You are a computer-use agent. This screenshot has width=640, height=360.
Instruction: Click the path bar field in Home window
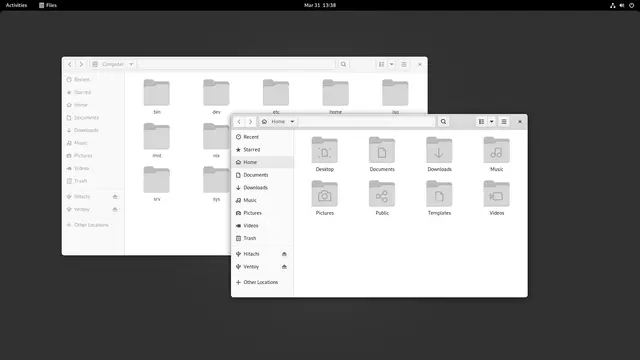(367, 122)
